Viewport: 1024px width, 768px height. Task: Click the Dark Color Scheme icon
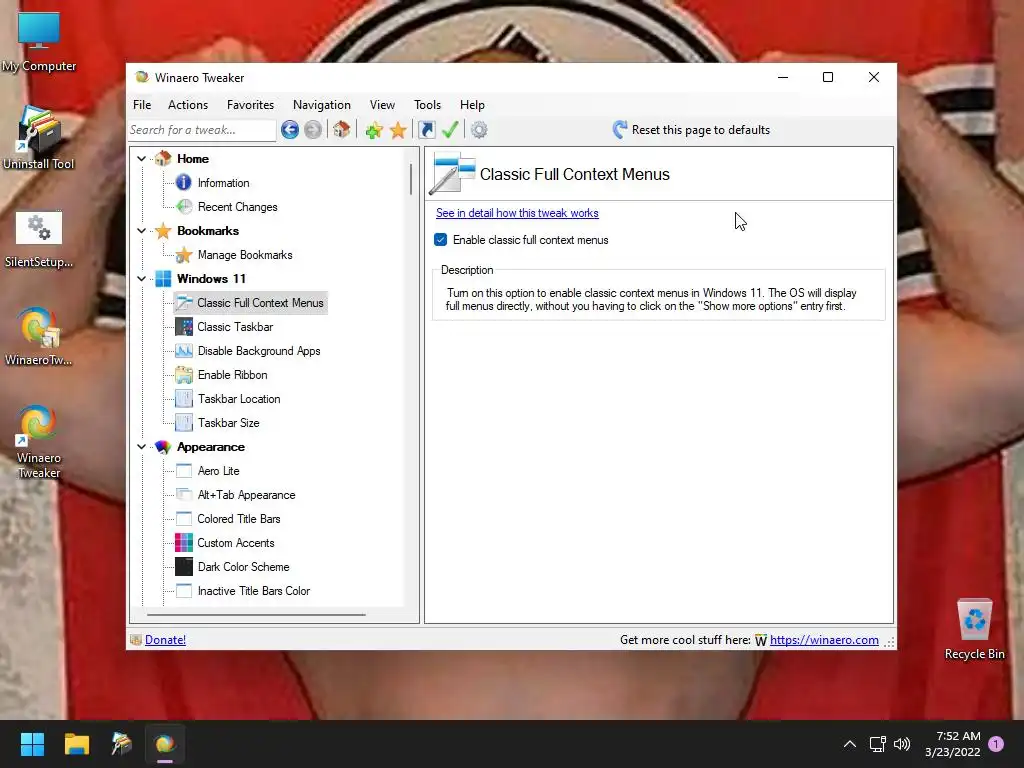[x=184, y=567]
